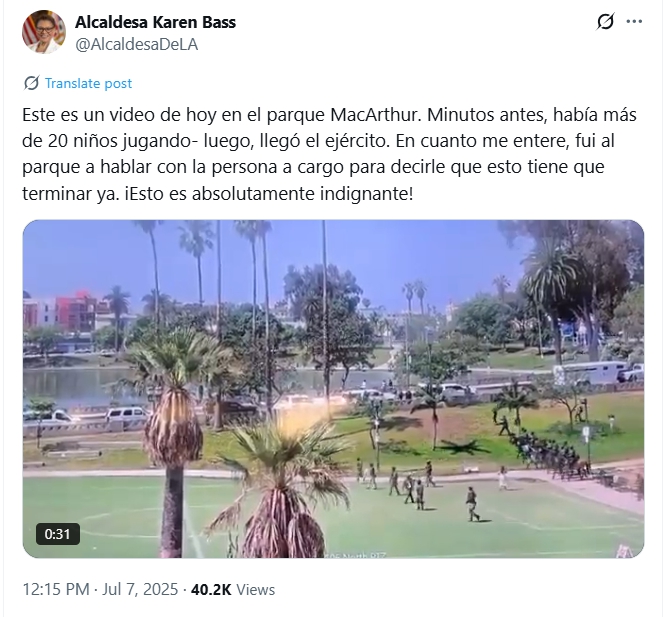Click the pink building in the video background

tap(76, 311)
